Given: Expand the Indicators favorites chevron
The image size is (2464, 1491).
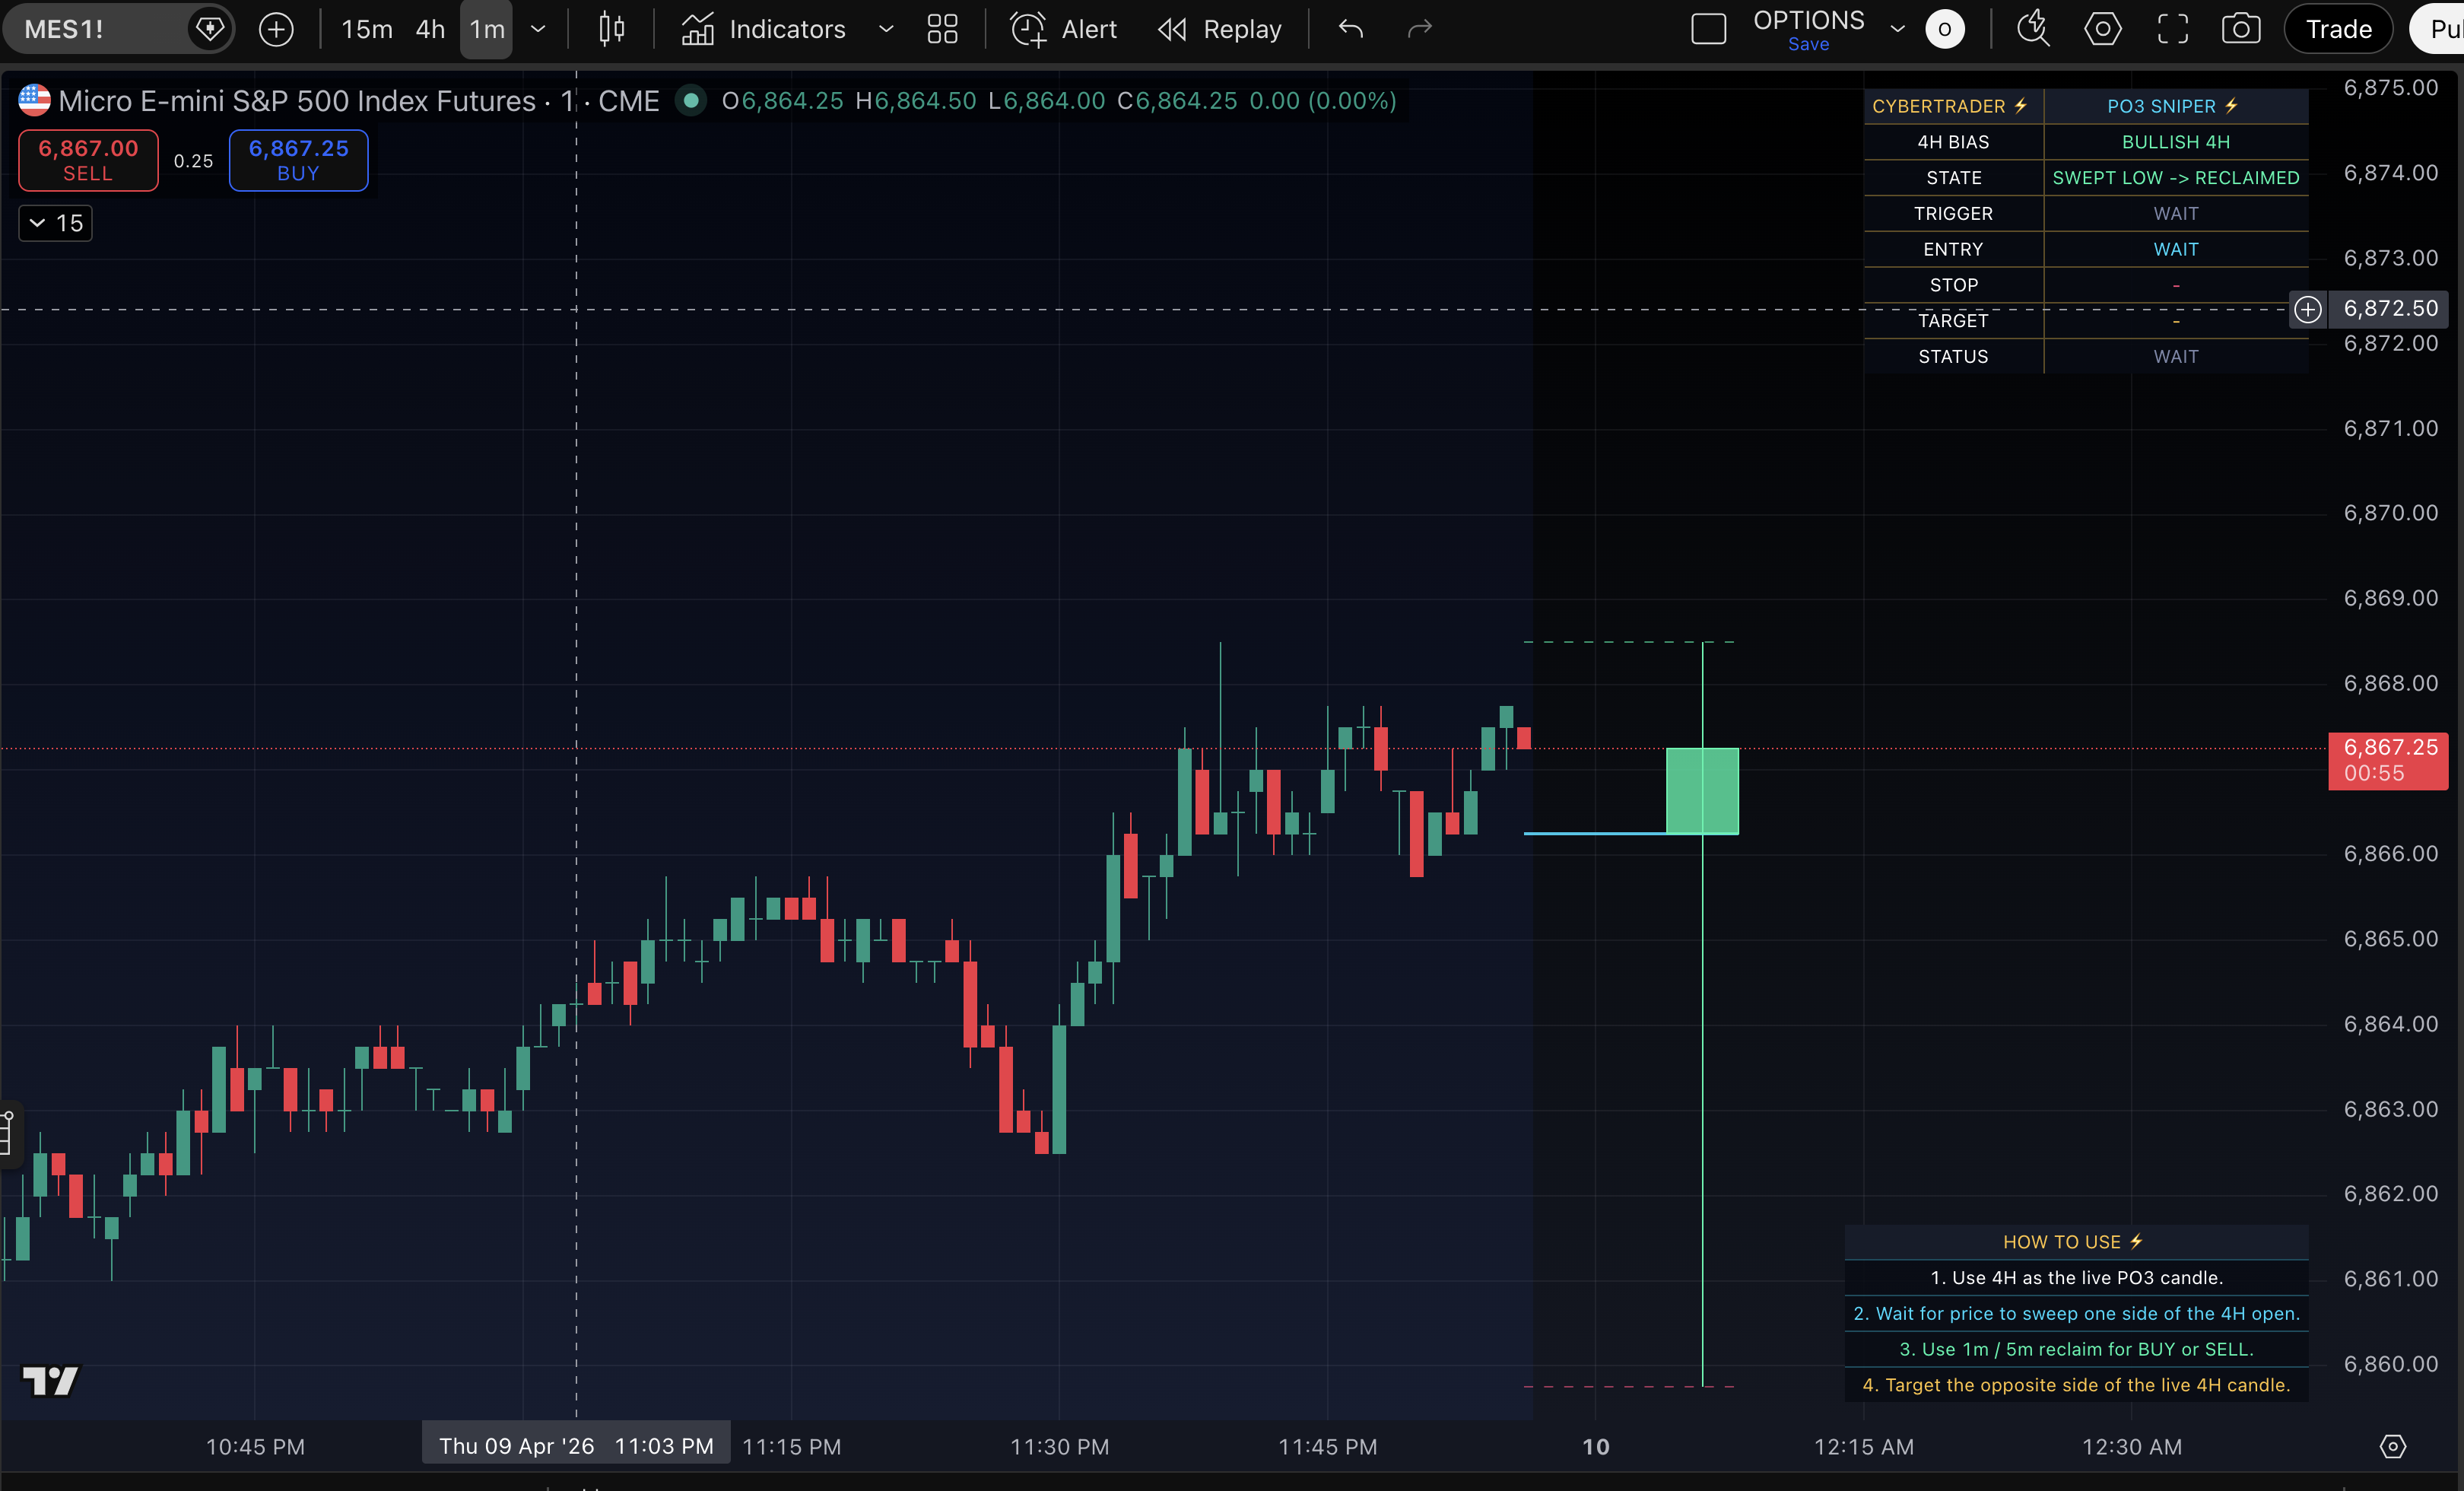Looking at the screenshot, I should click(x=885, y=29).
